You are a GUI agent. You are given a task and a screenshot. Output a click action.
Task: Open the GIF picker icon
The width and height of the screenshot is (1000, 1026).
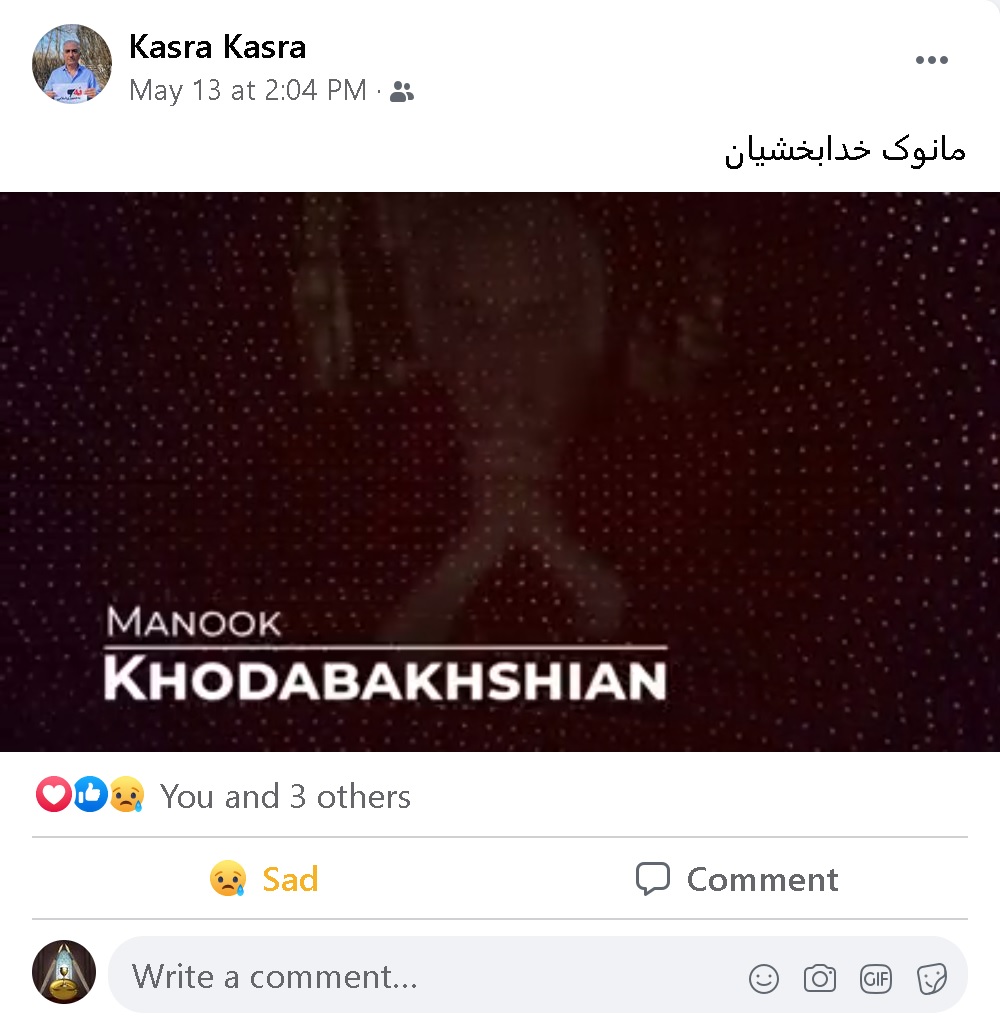(876, 979)
